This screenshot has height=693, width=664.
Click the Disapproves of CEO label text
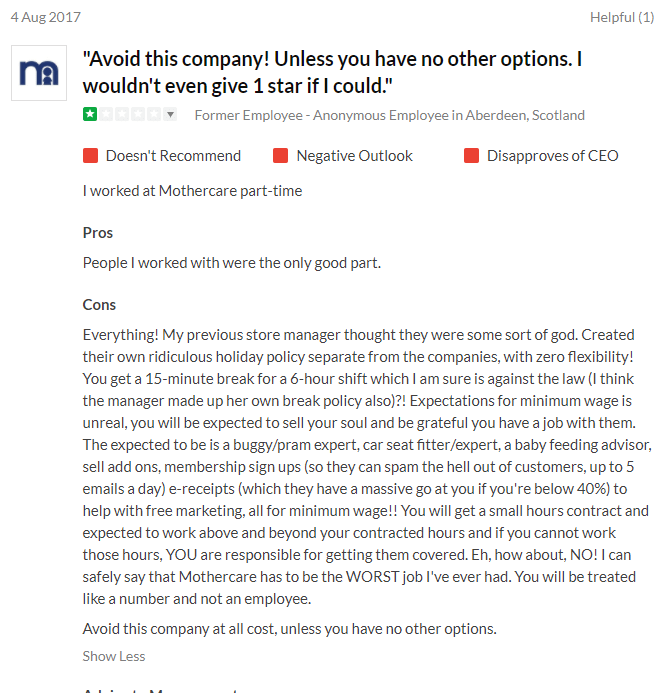[x=552, y=156]
